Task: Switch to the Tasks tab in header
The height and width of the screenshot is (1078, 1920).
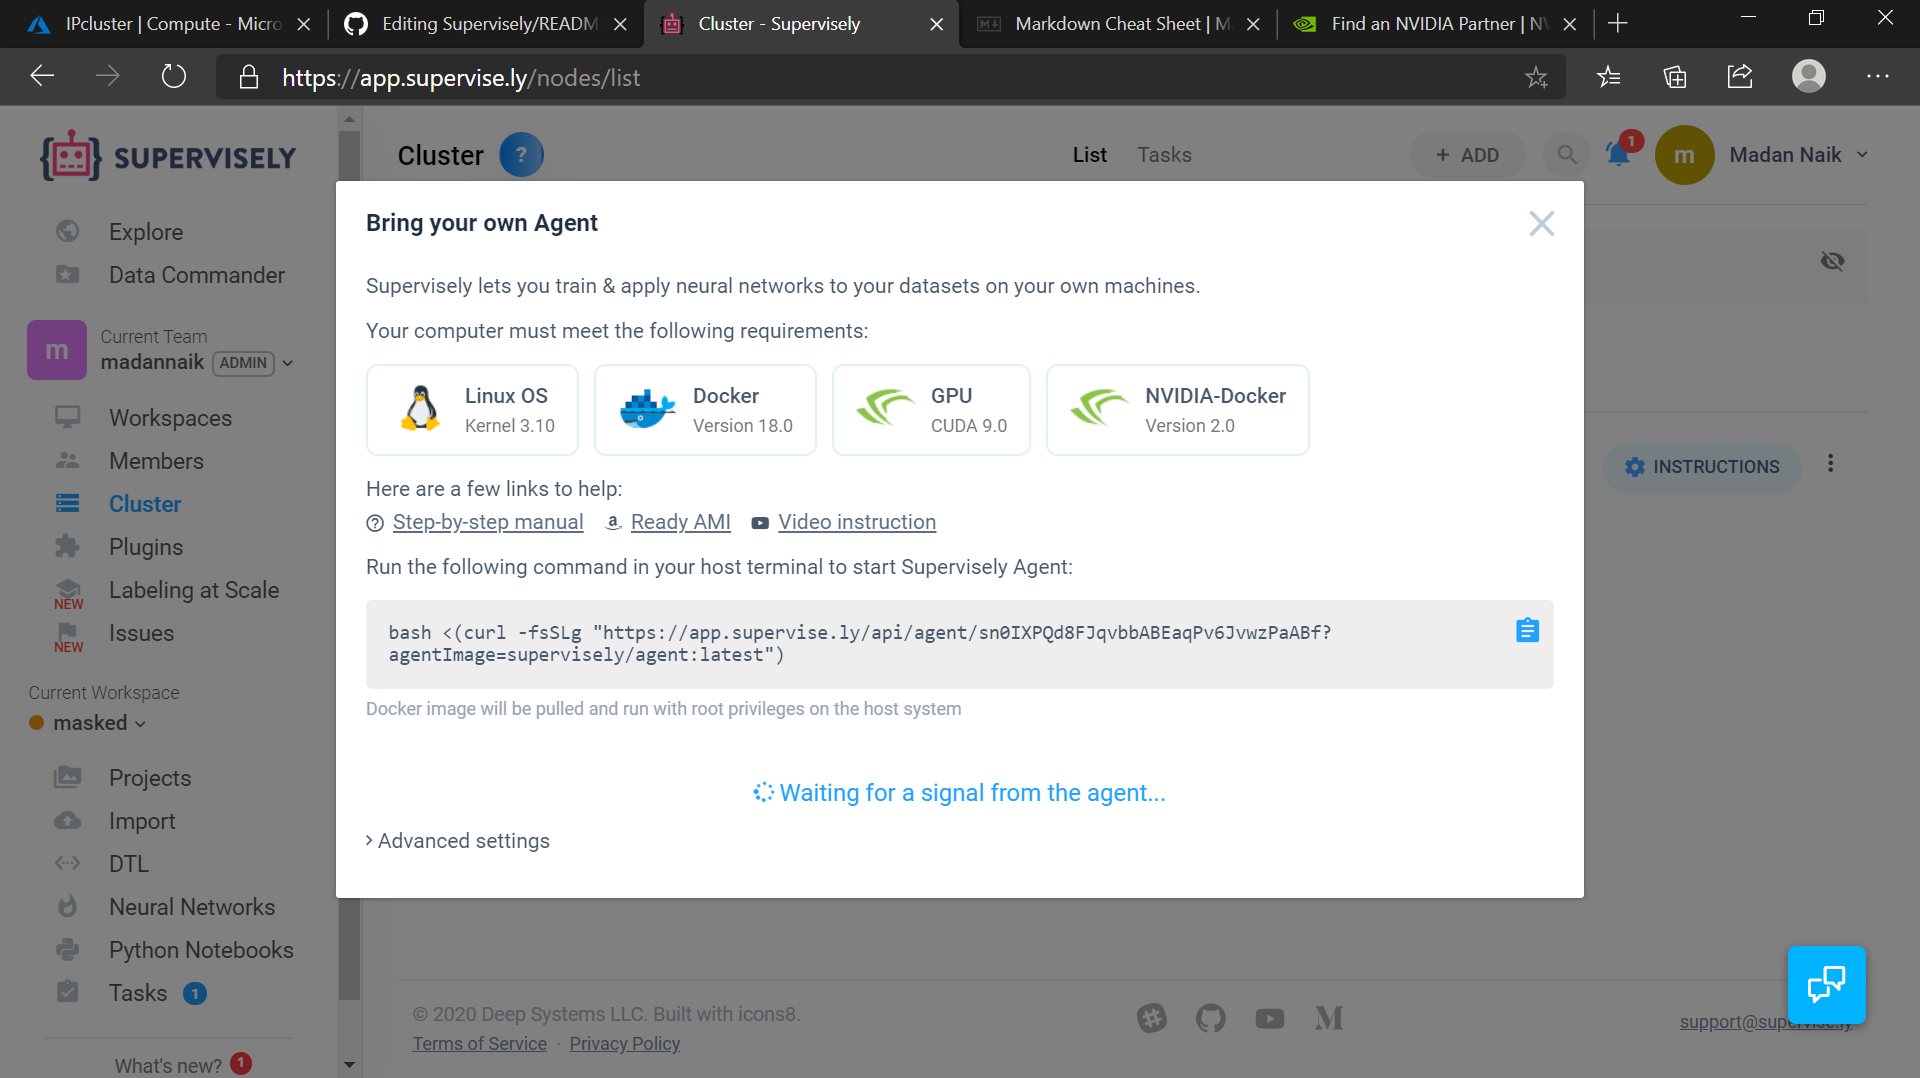Action: point(1164,155)
